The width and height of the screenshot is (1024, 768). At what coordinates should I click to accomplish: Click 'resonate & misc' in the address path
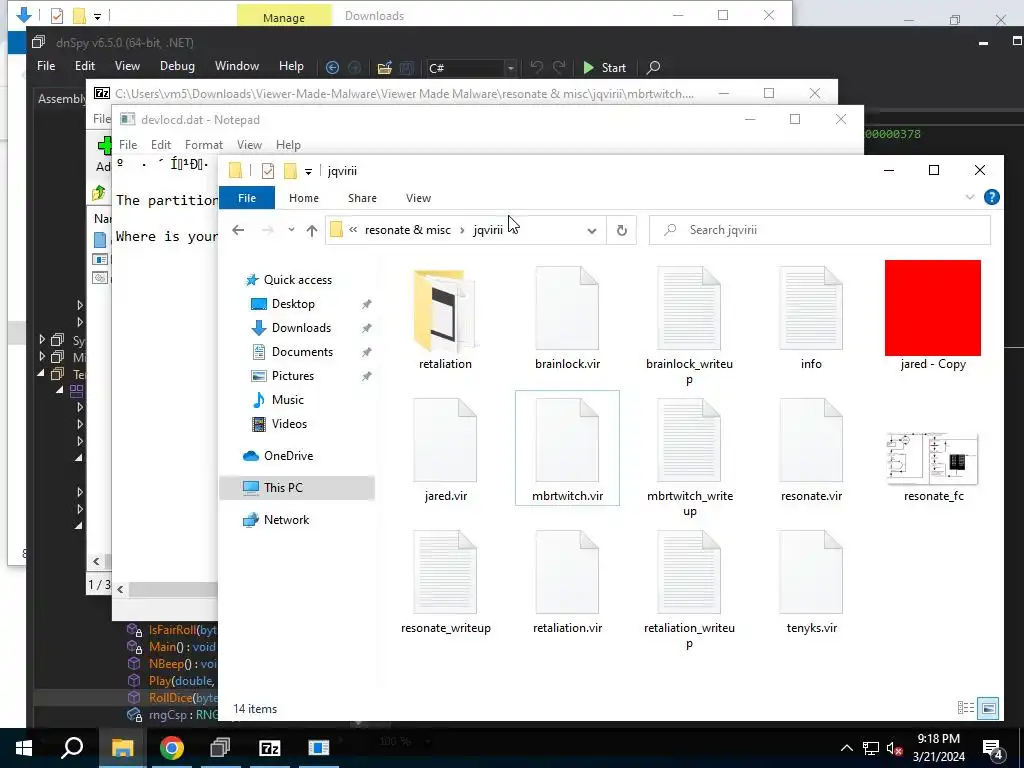(x=408, y=230)
